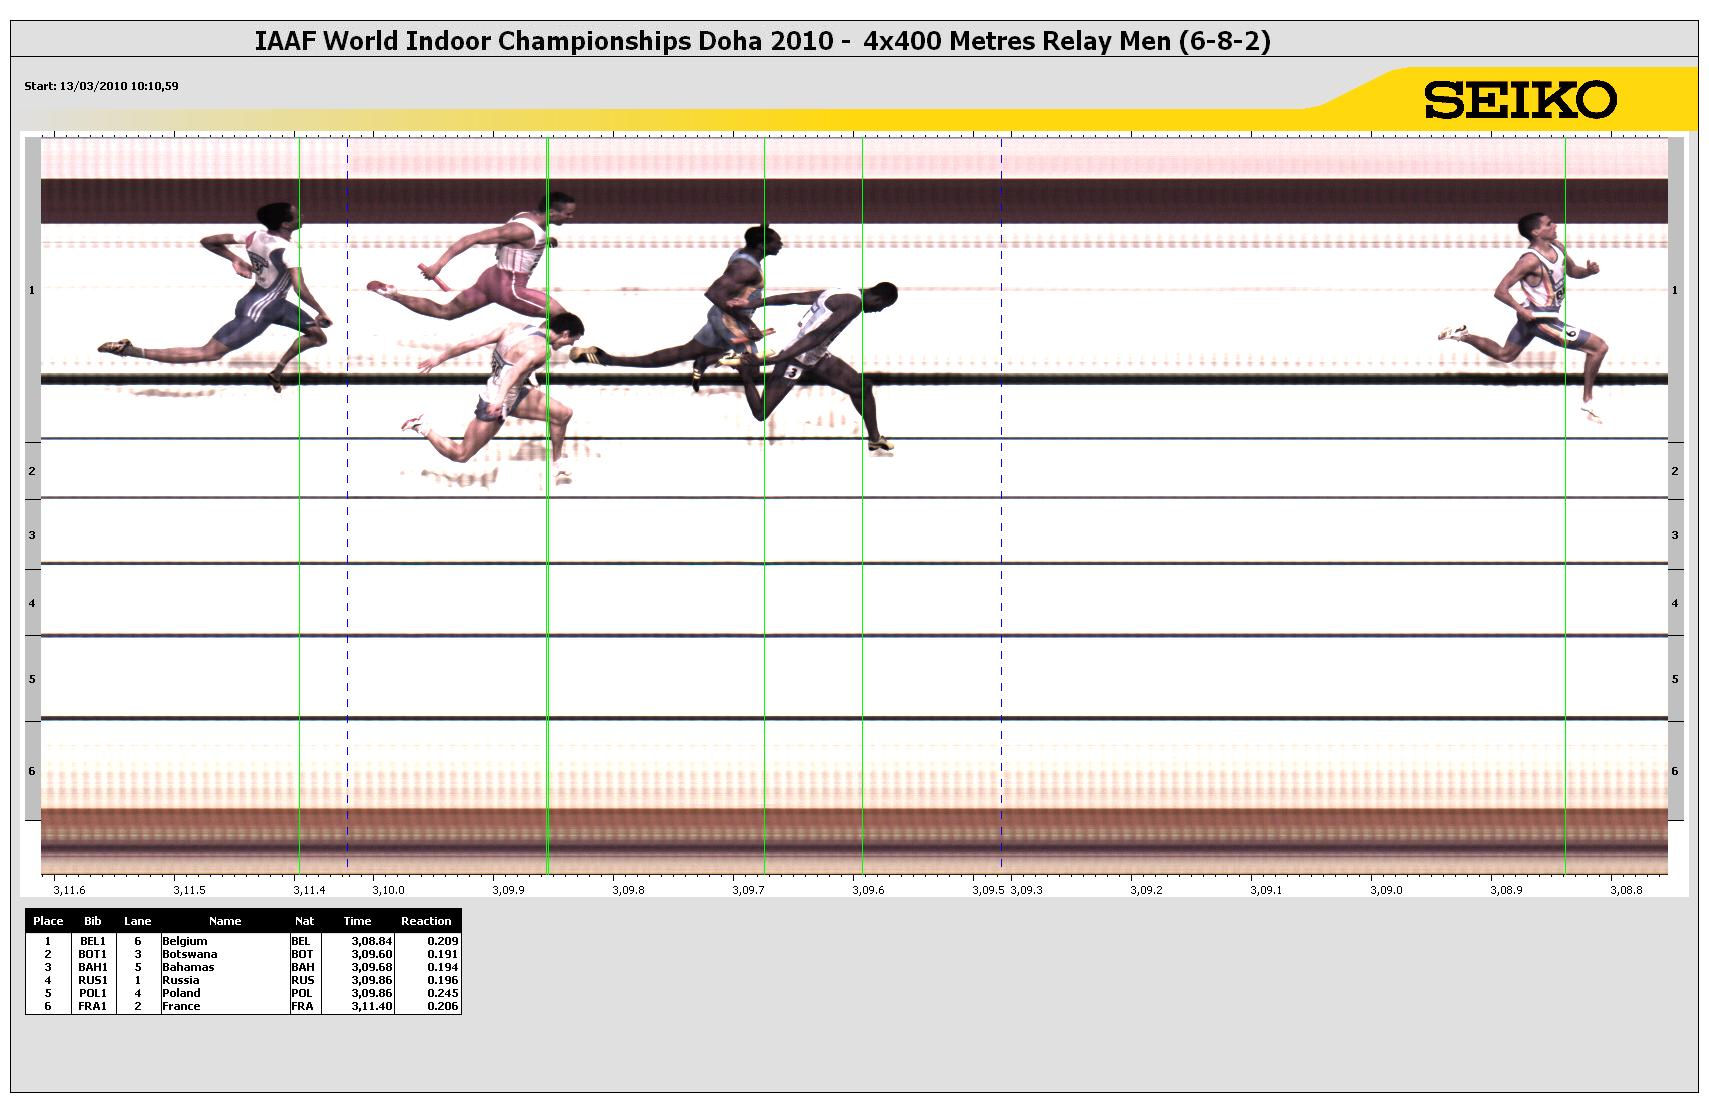
Task: Select the lane 6 label on right side
Action: 1675,772
